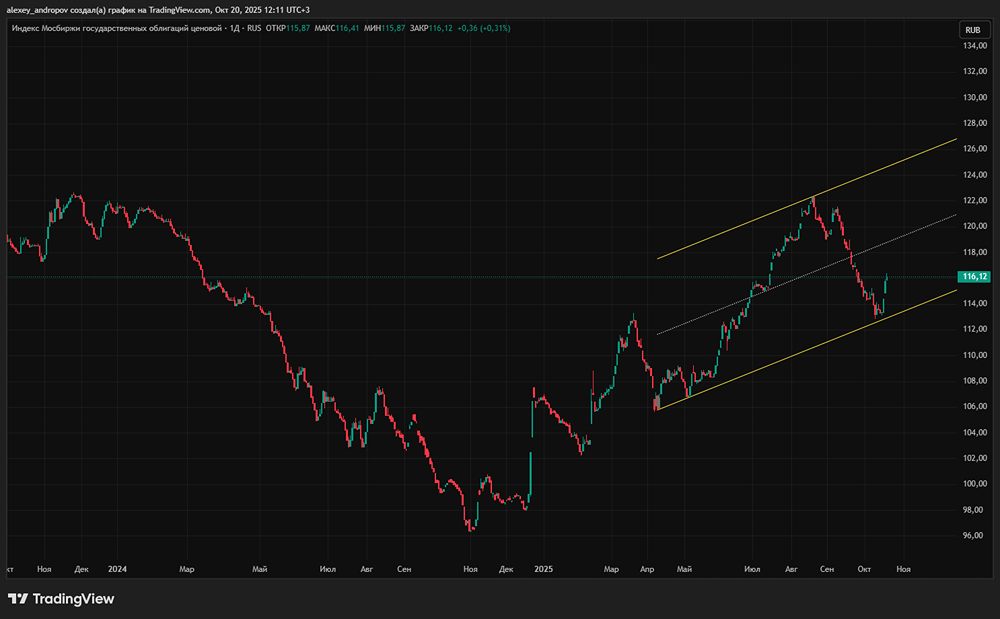Click the 130,00 price axis label
This screenshot has height=619, width=1000.
tap(975, 98)
